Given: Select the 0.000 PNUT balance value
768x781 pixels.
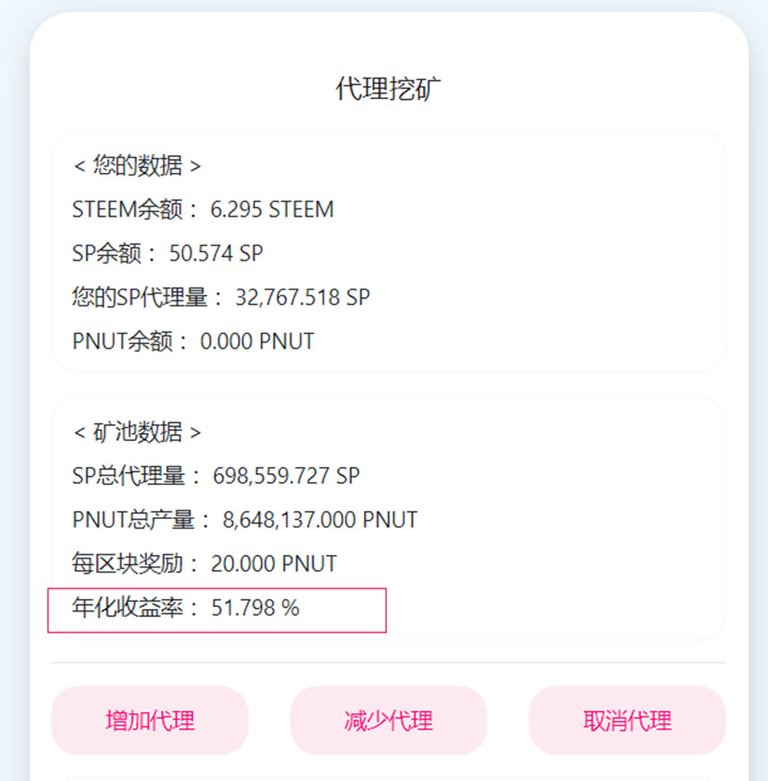Looking at the screenshot, I should pyautogui.click(x=257, y=341).
